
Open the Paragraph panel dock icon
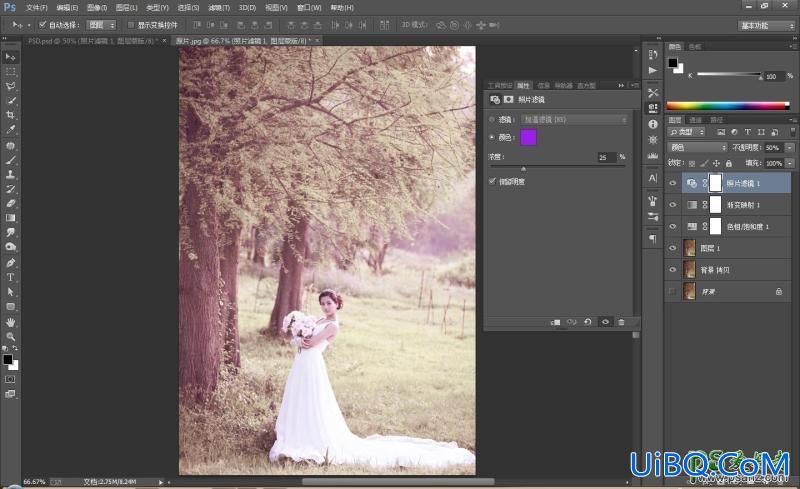(653, 238)
